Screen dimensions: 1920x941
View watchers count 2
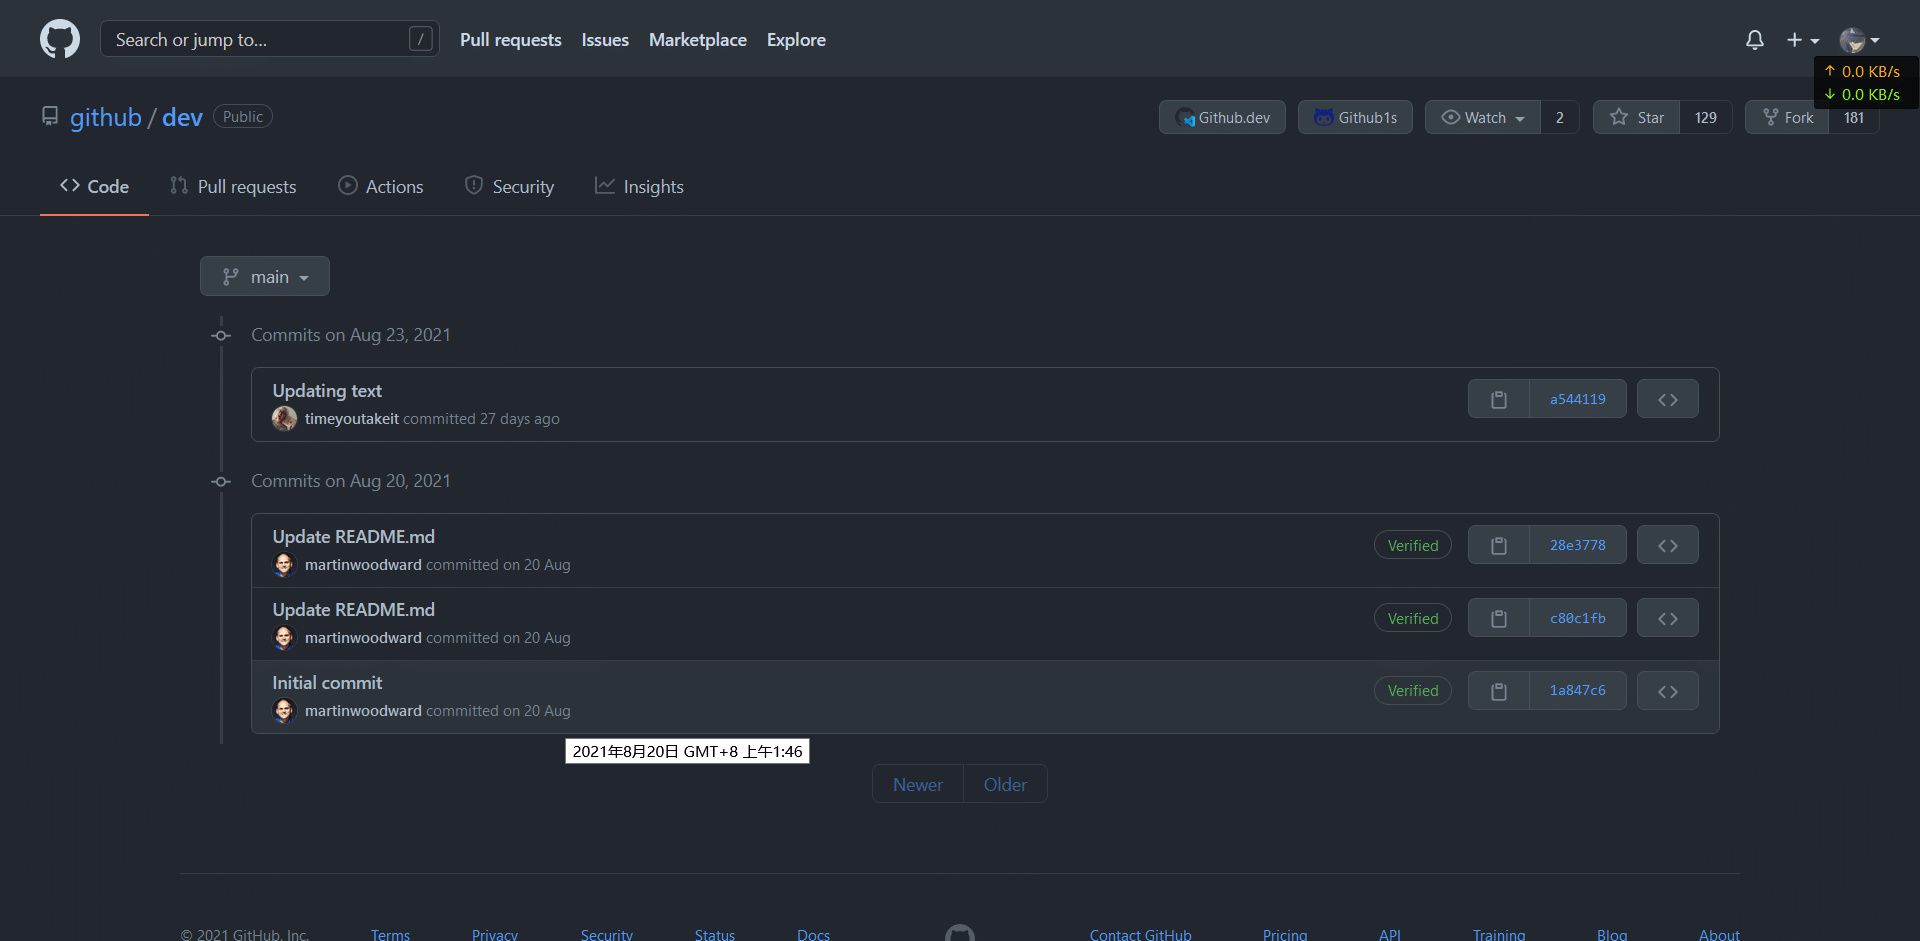[1559, 117]
